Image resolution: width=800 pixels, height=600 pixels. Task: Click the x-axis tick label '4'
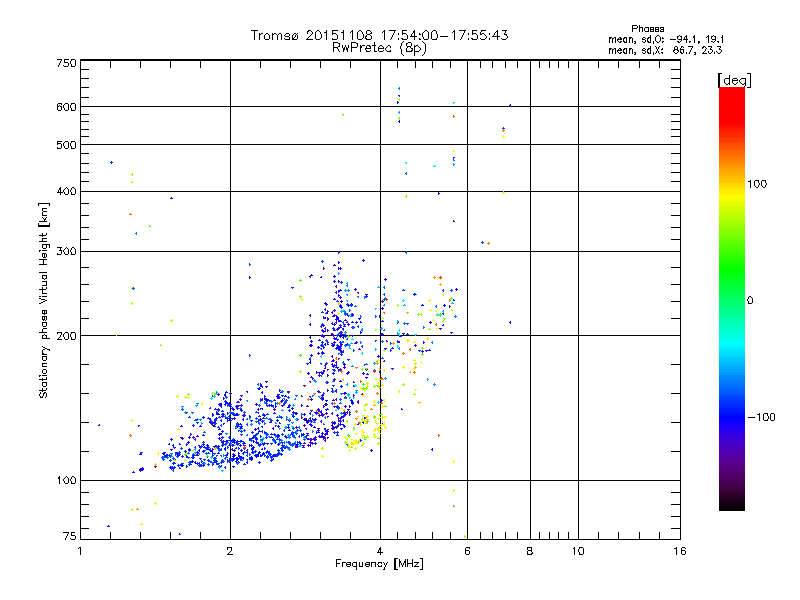380,551
